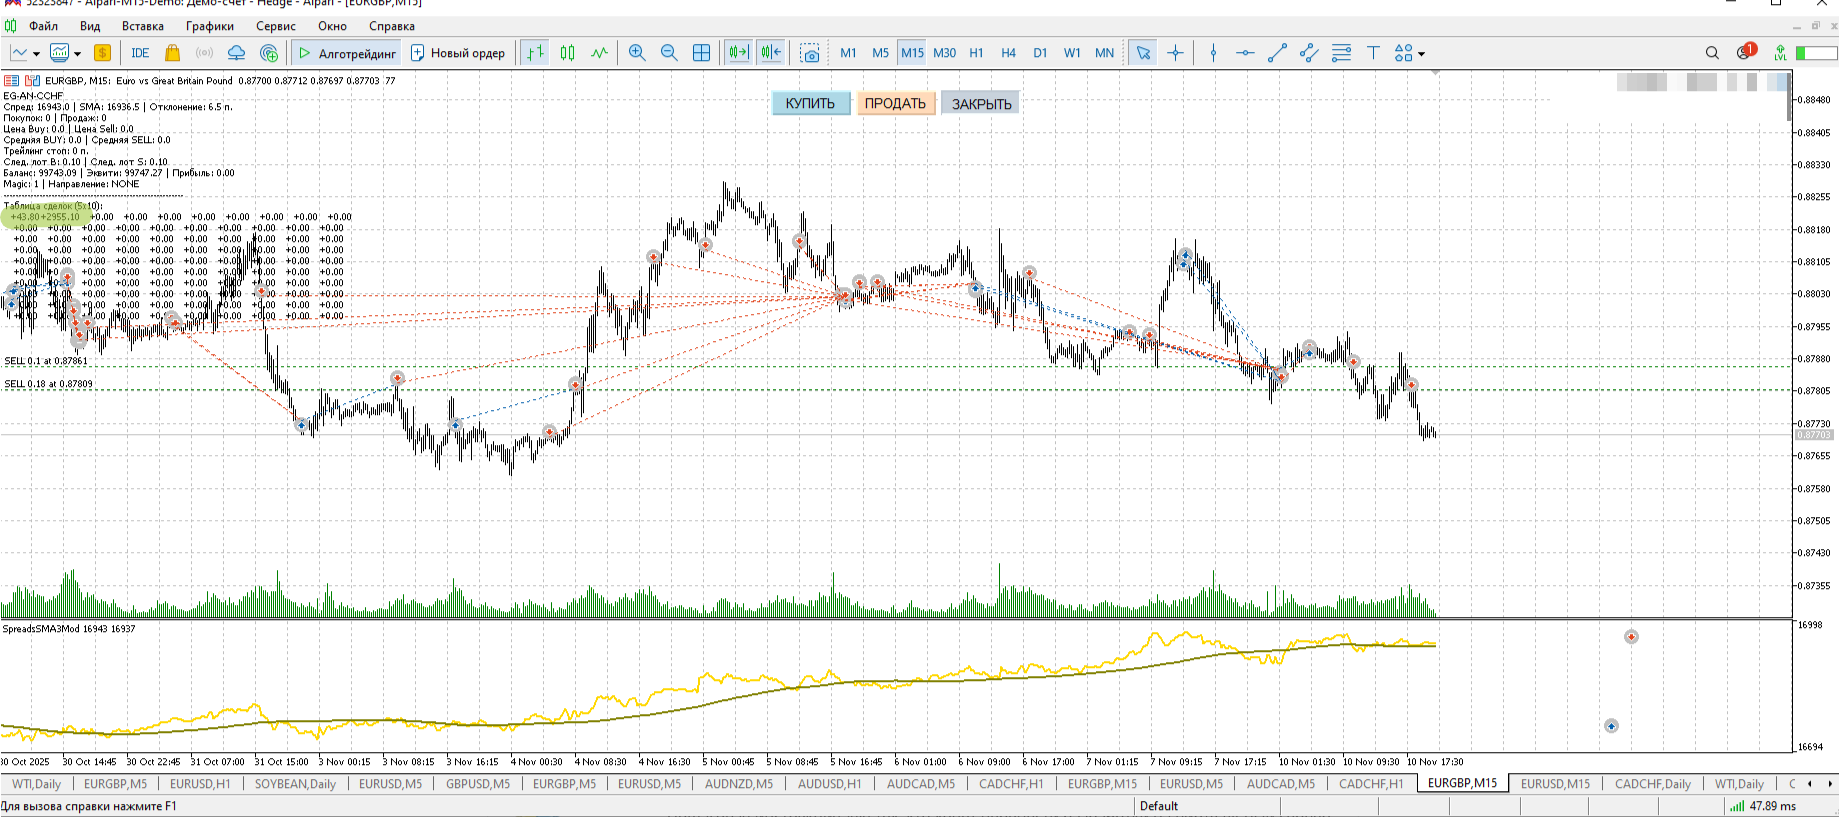Select the trendline drawing tool

(x=1277, y=53)
